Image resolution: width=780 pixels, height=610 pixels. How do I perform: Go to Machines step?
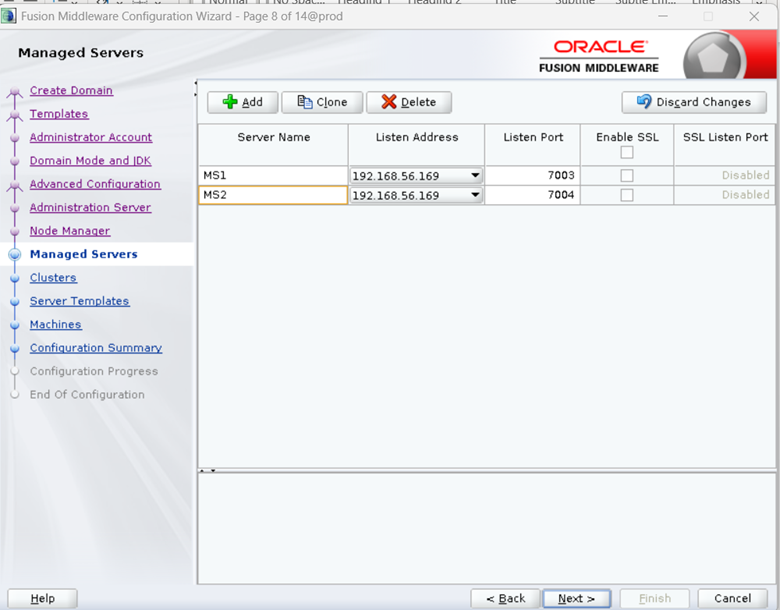55,324
